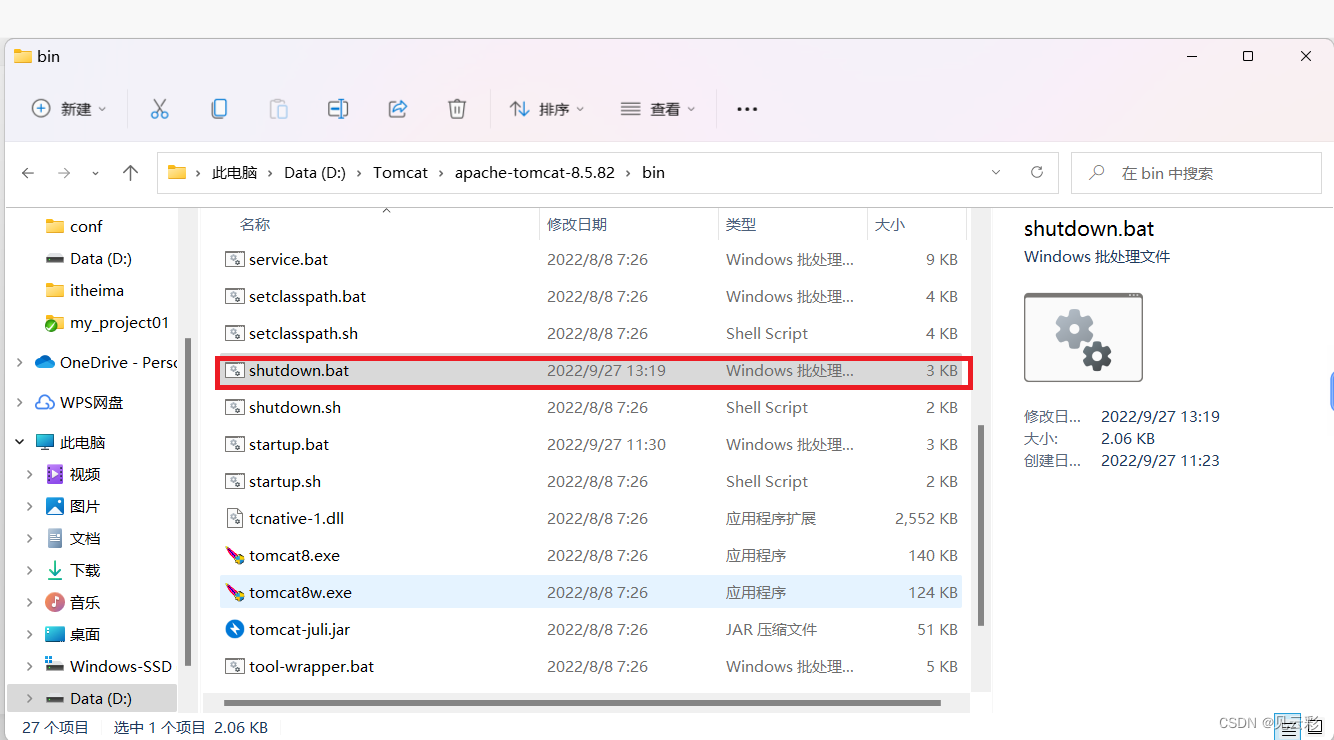Select setclasspath.bat file name
The width and height of the screenshot is (1334, 740).
[x=308, y=296]
